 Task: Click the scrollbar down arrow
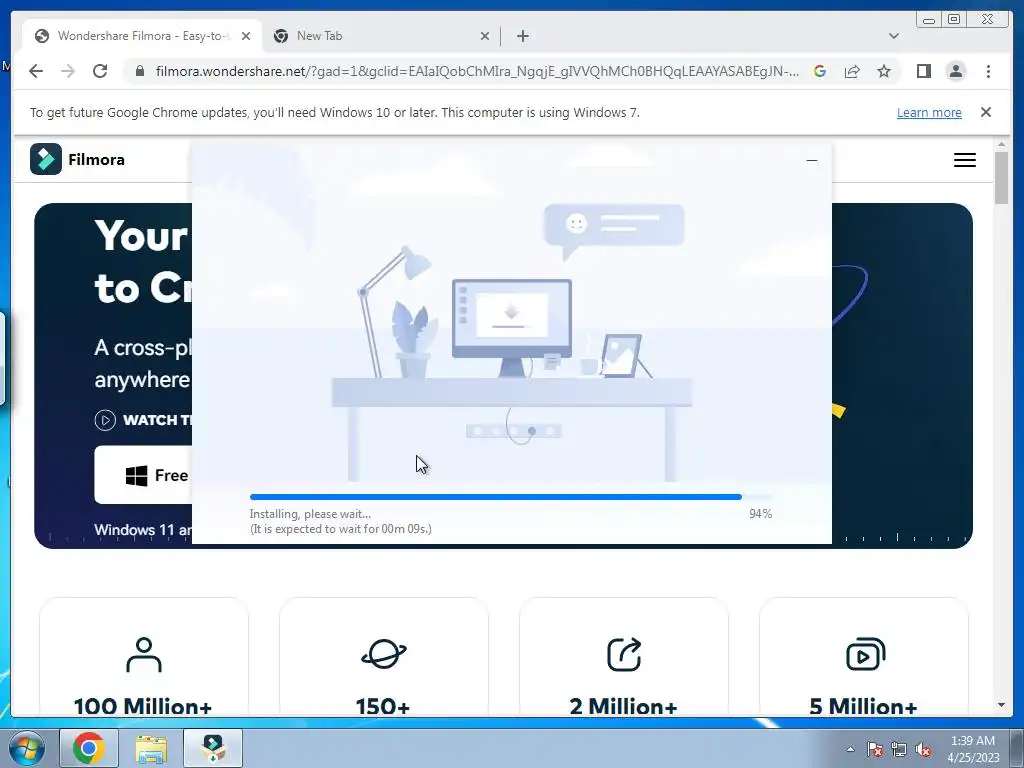[x=1001, y=705]
